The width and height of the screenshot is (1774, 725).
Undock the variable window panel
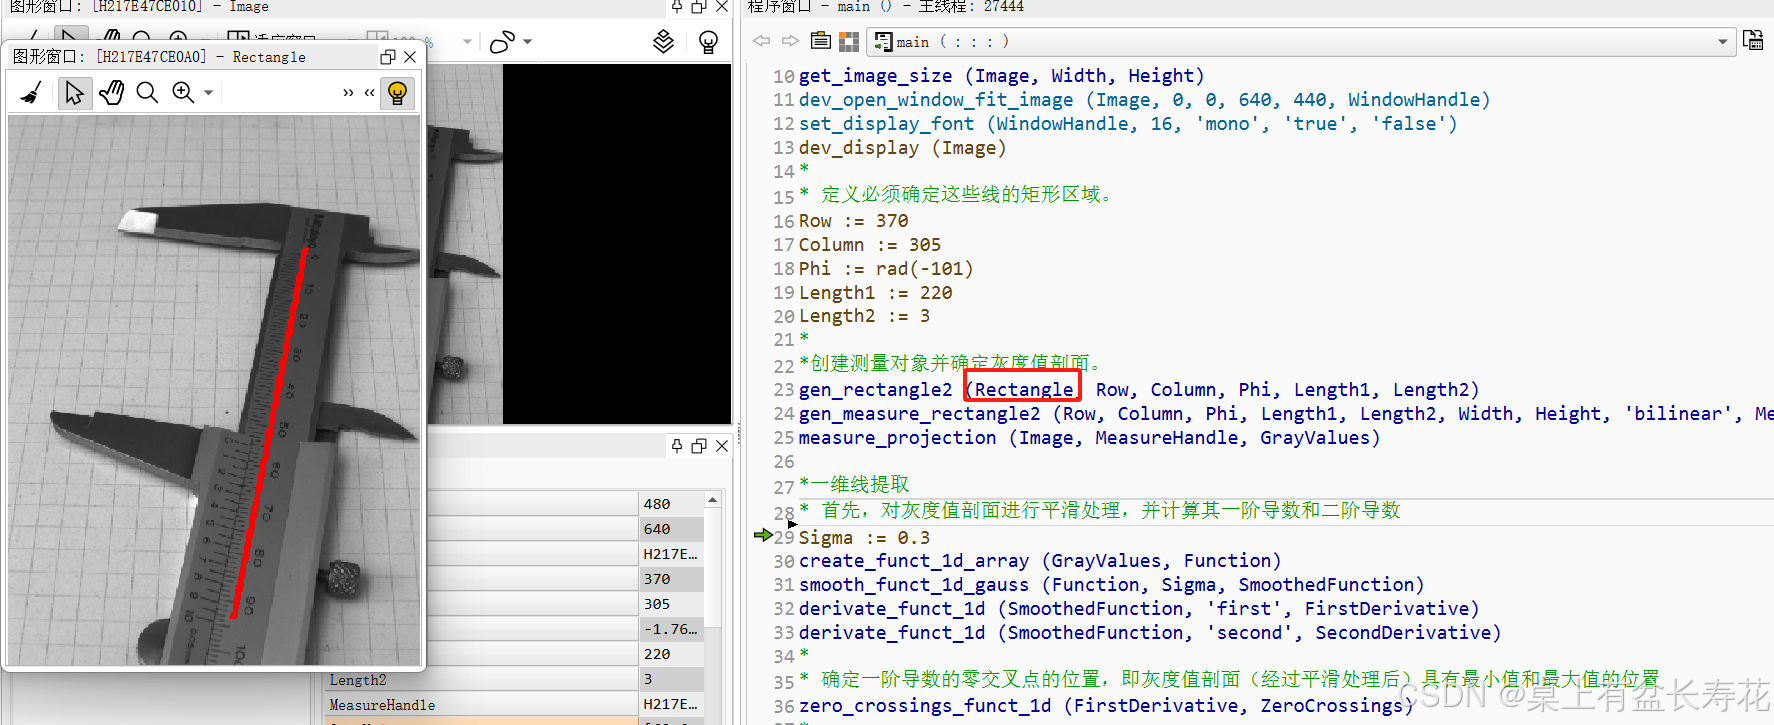click(699, 446)
